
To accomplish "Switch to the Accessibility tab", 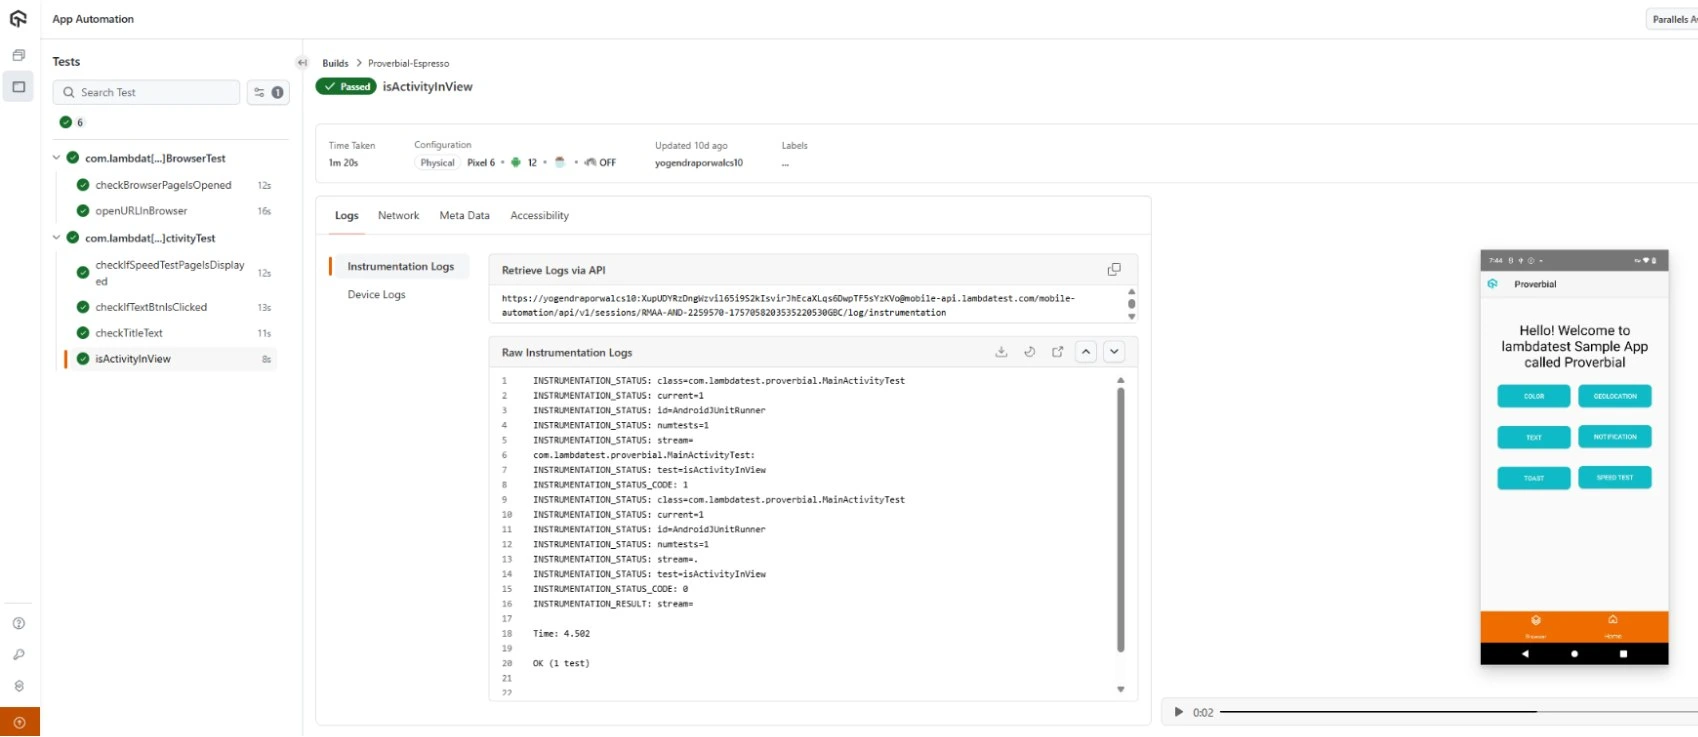I will point(539,215).
